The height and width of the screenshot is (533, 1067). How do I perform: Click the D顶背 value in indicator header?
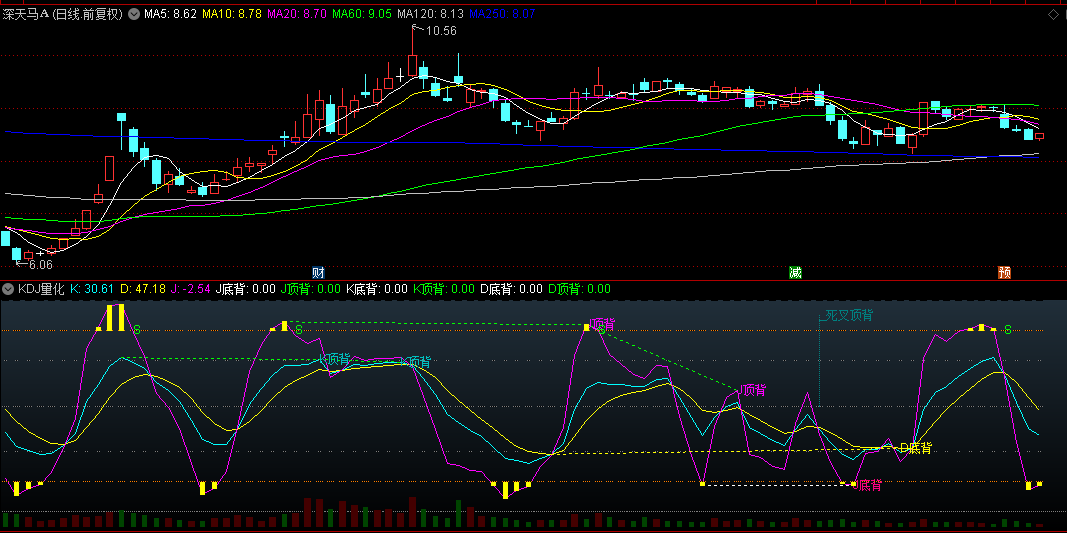[x=579, y=289]
